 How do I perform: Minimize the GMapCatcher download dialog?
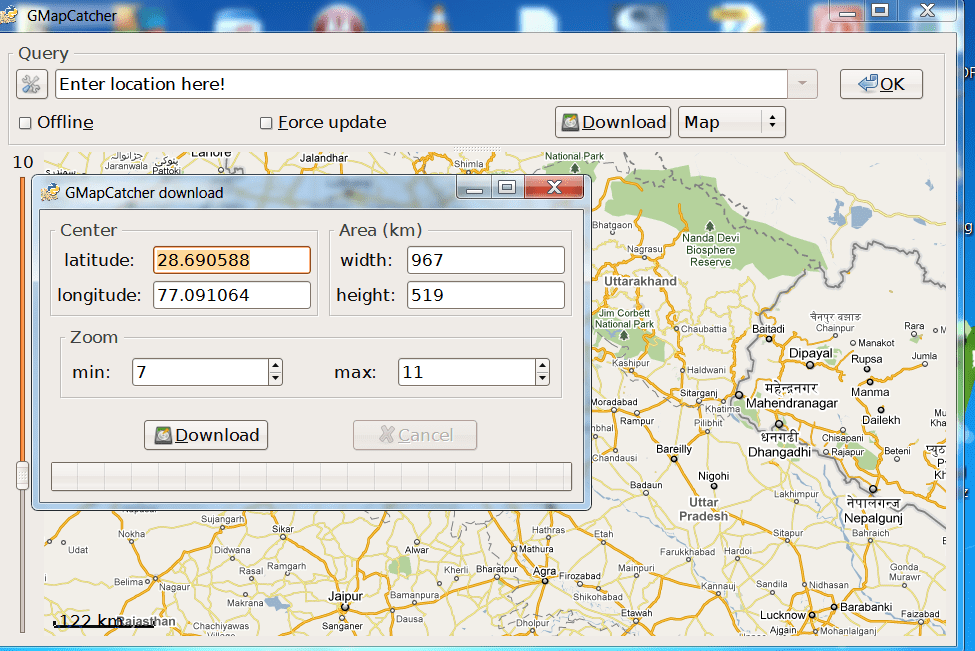(x=474, y=187)
